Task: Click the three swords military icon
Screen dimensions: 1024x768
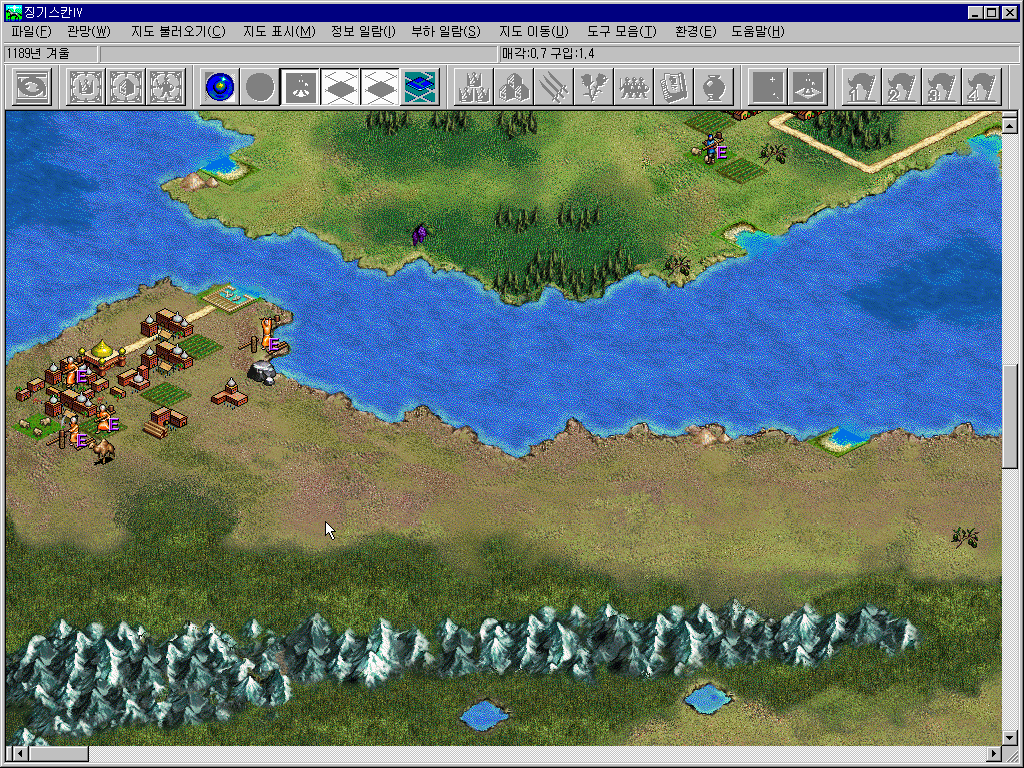Action: click(554, 86)
